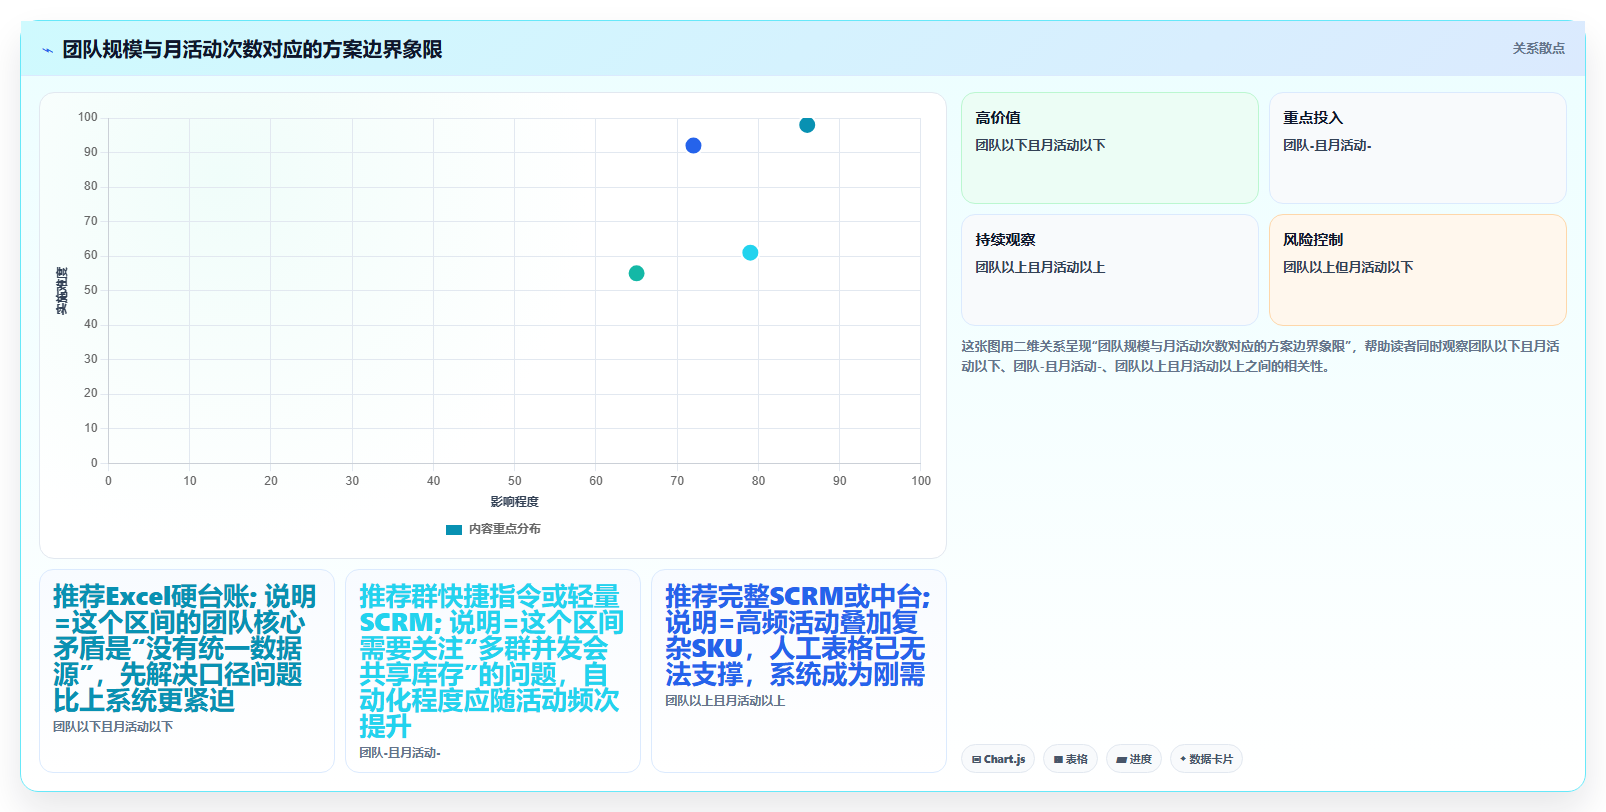Image resolution: width=1606 pixels, height=812 pixels.
Task: Click the 团队-且月活动- text under 重点投入
Action: (x=1327, y=145)
